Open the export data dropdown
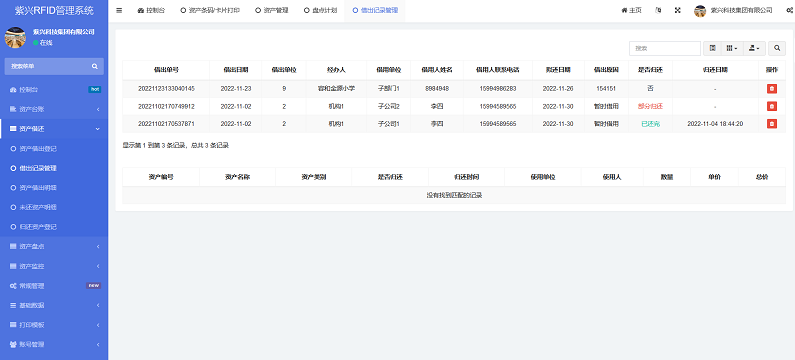795x360 pixels. coord(754,48)
